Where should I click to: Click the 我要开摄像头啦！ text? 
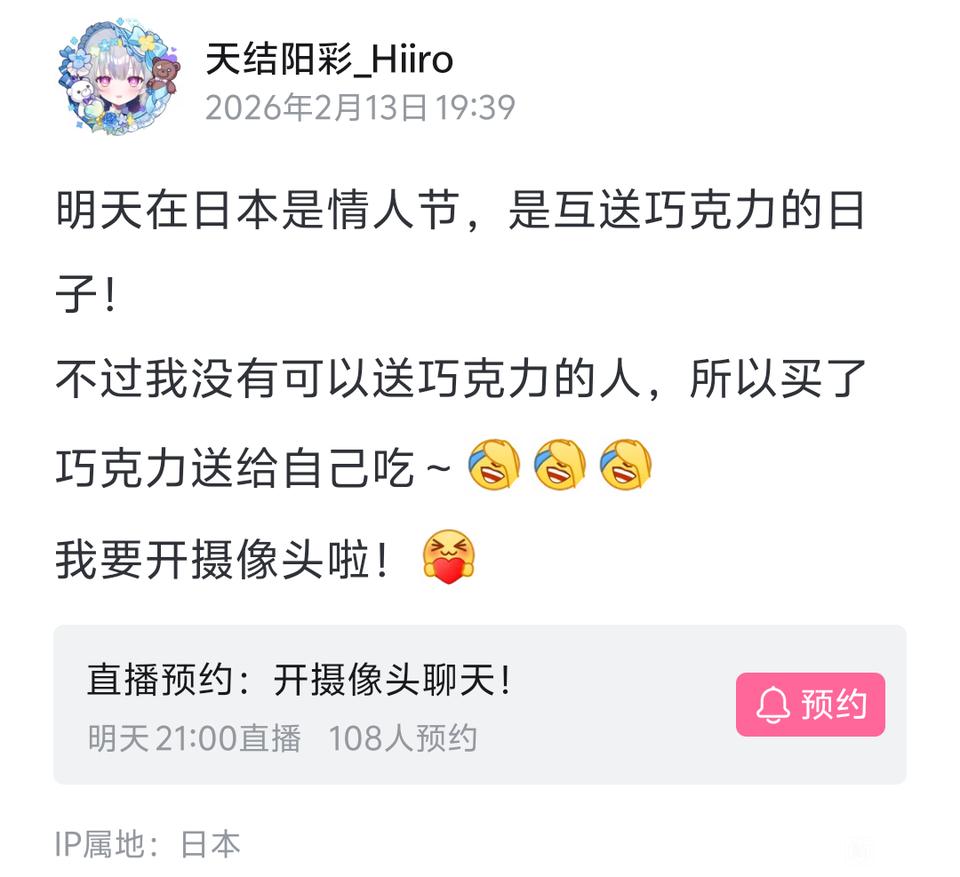click(x=222, y=559)
